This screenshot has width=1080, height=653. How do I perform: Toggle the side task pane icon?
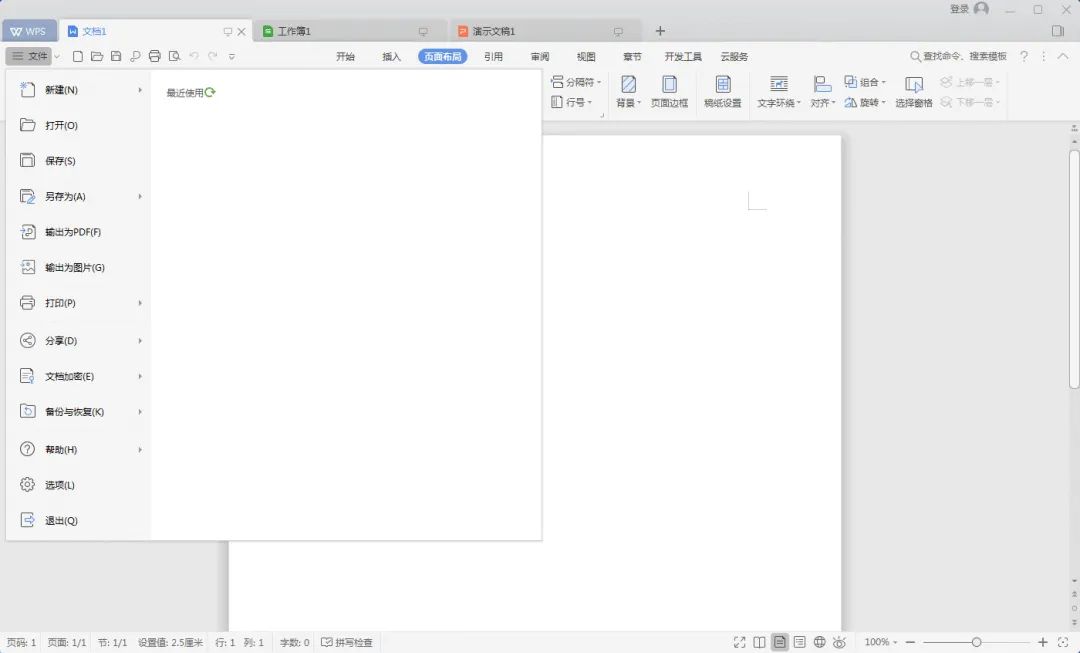1058,31
